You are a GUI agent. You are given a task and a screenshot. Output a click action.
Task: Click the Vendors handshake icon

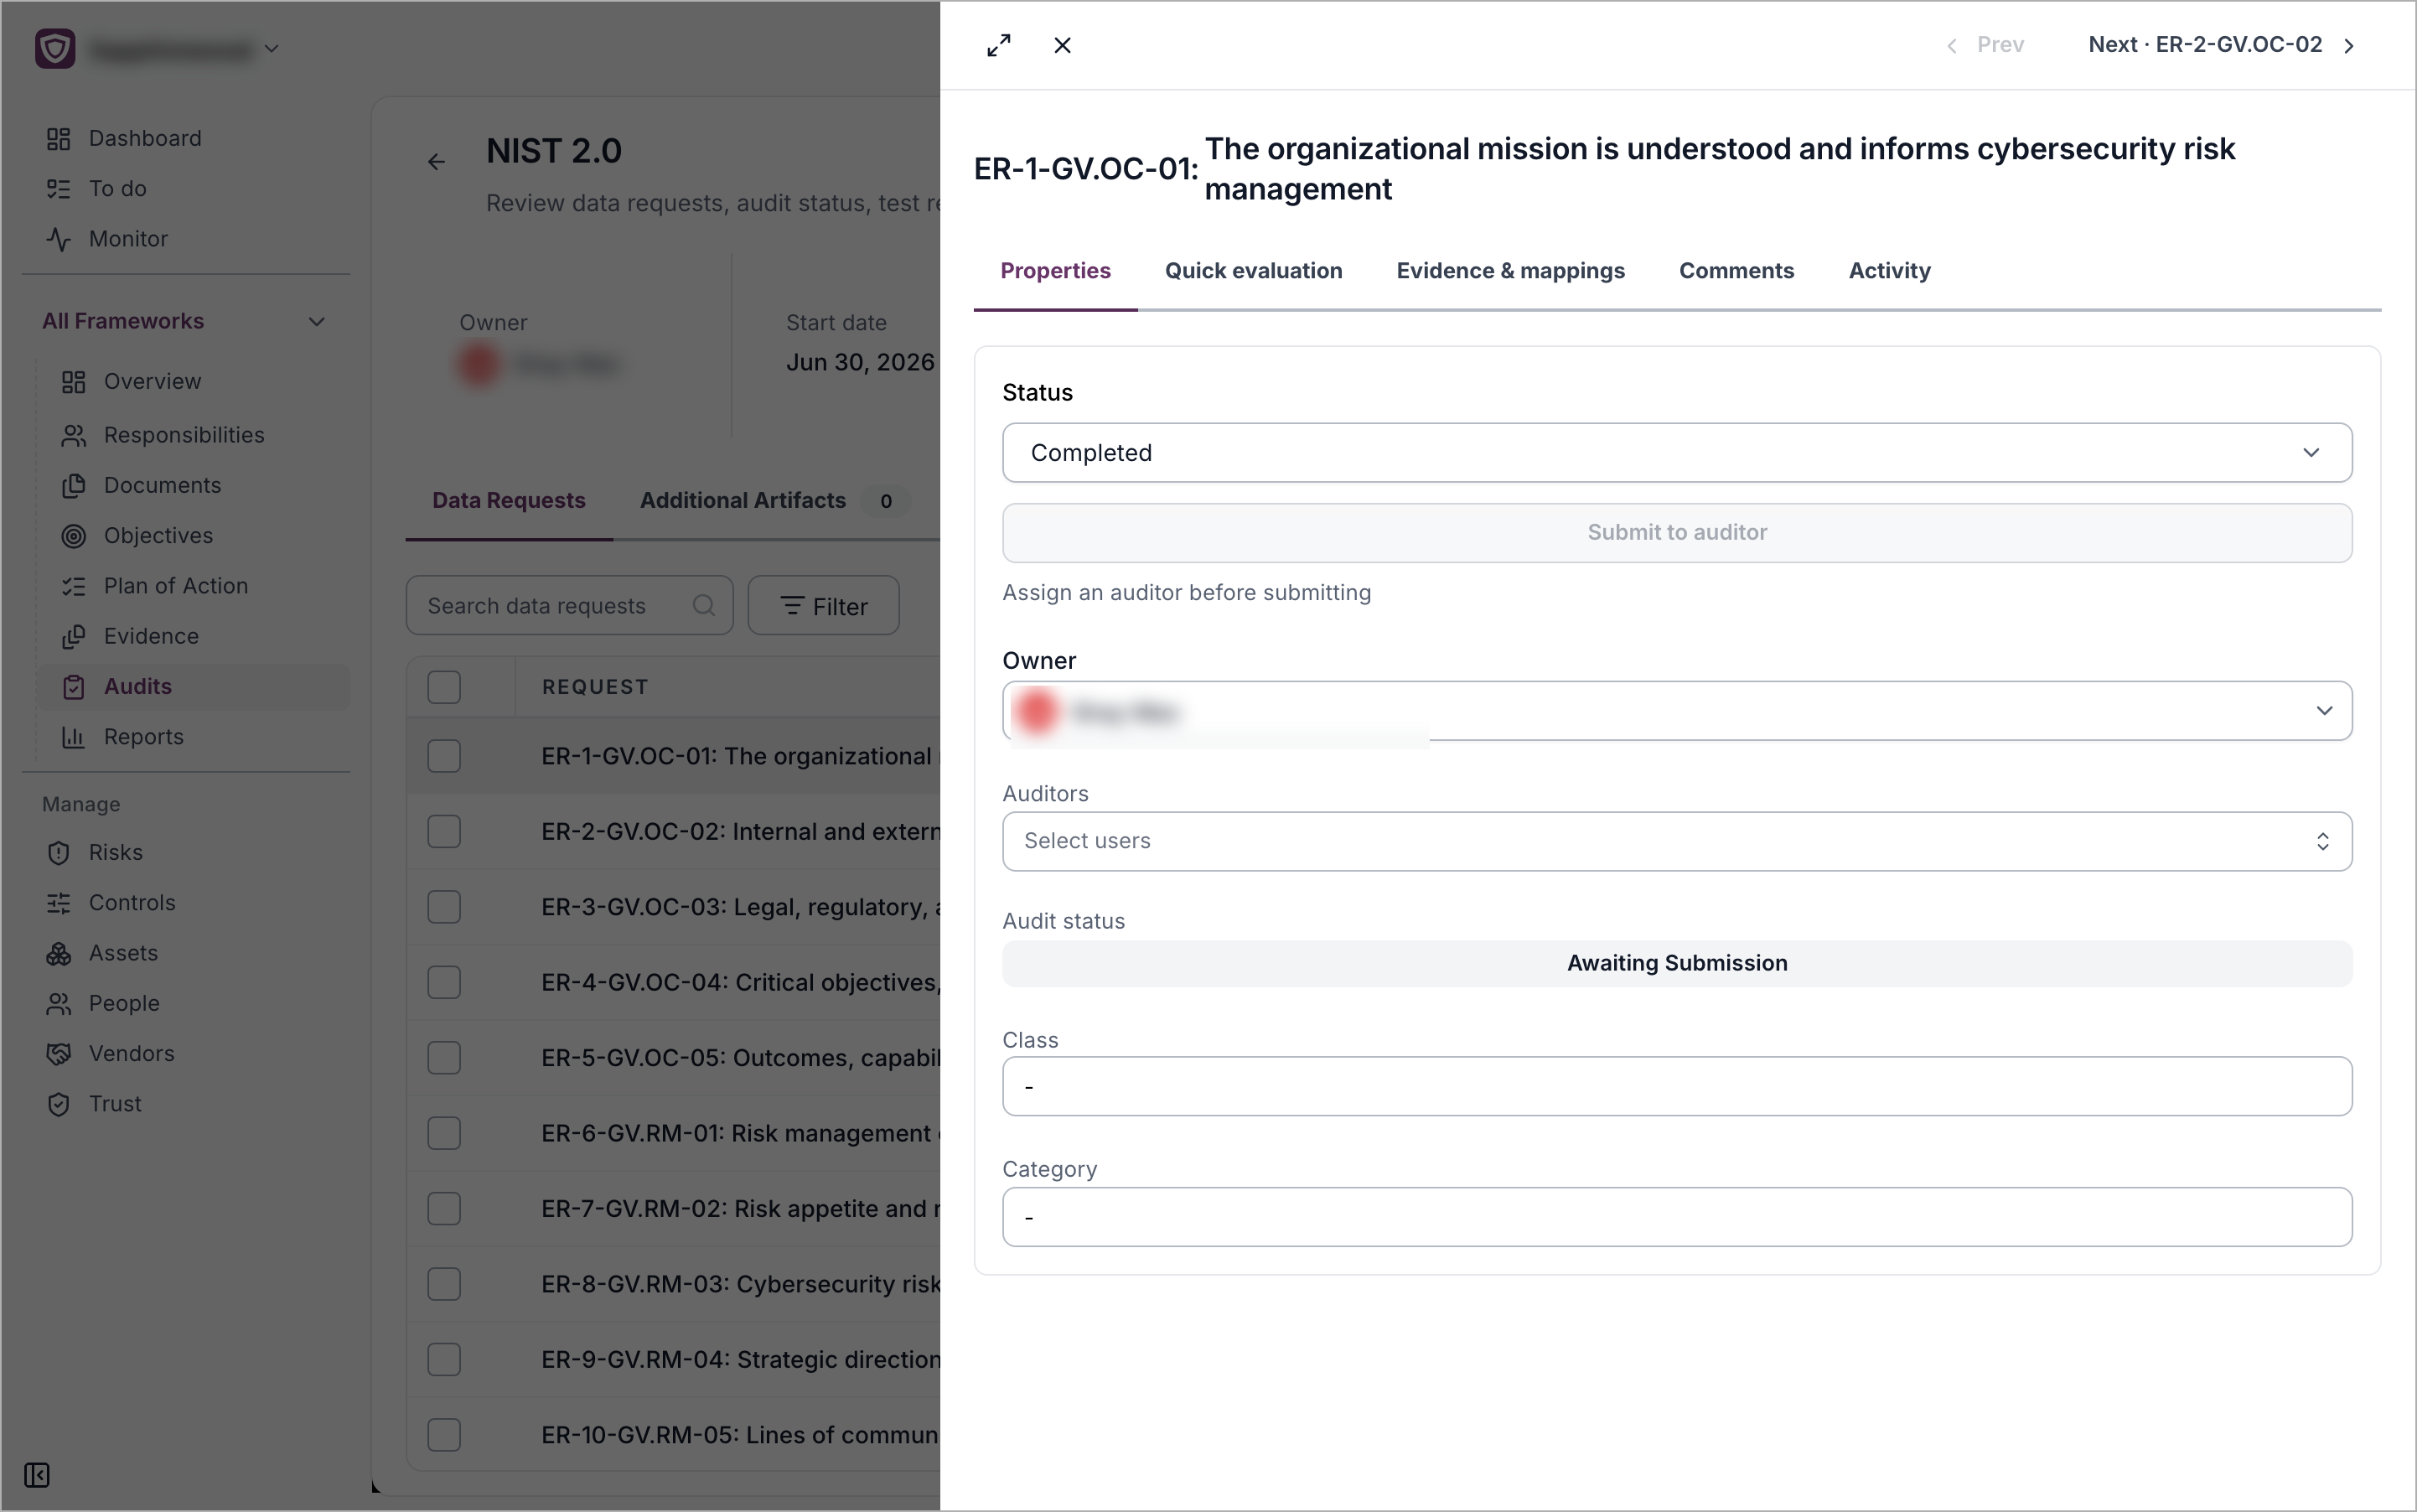point(58,1054)
